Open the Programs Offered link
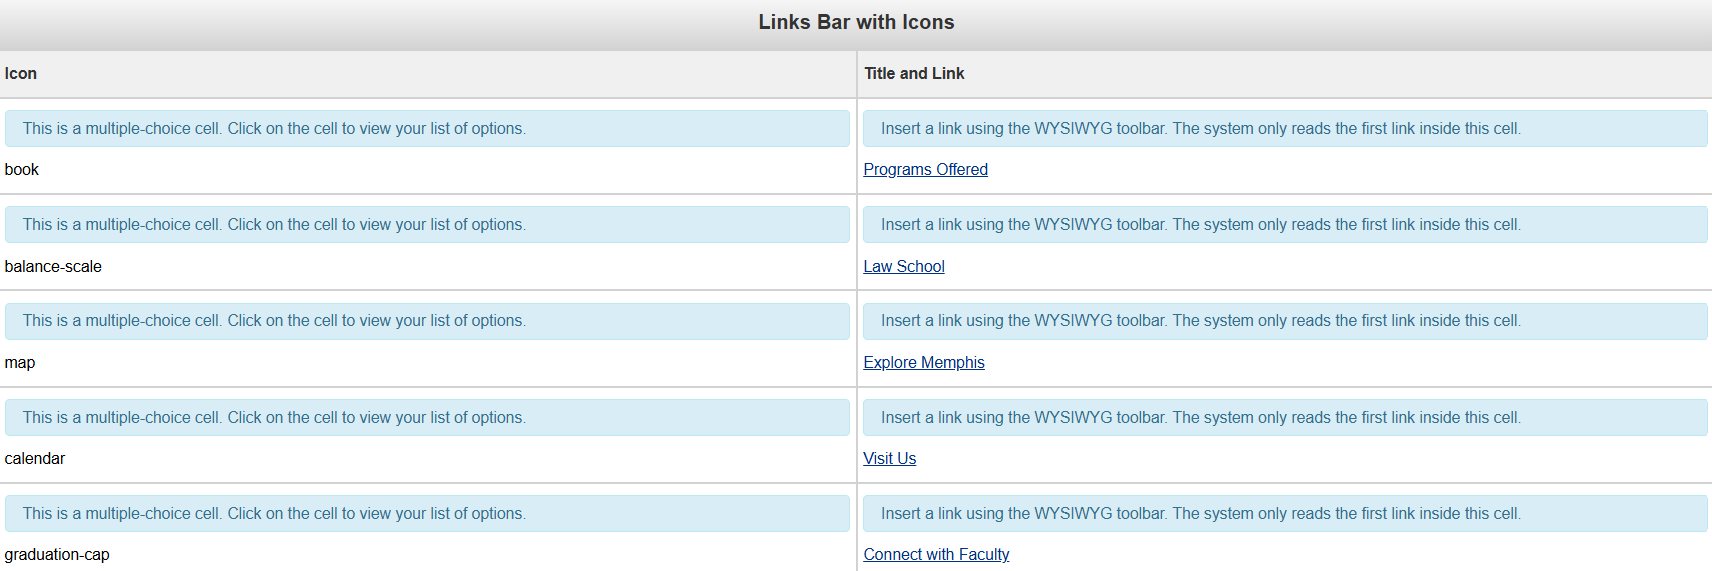The width and height of the screenshot is (1712, 571). point(925,170)
